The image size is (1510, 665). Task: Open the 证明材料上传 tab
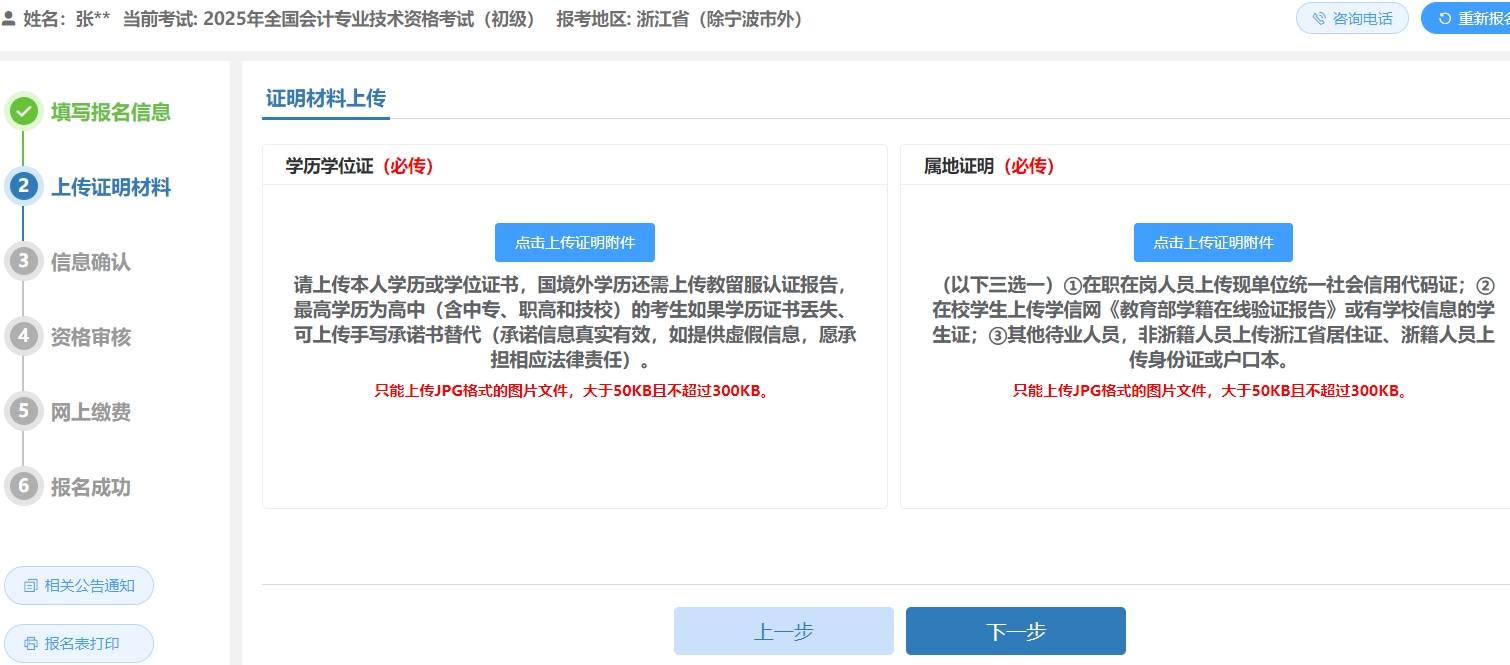pos(325,99)
